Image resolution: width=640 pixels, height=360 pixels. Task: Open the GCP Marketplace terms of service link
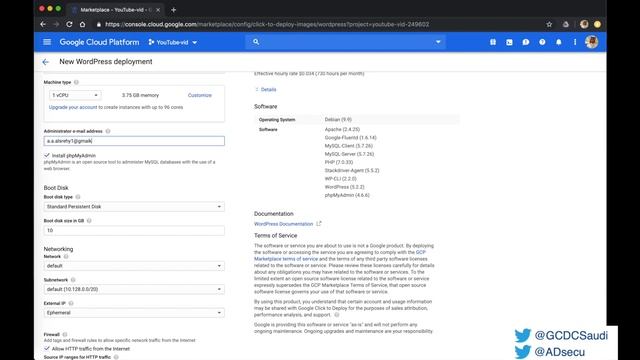tap(286, 259)
